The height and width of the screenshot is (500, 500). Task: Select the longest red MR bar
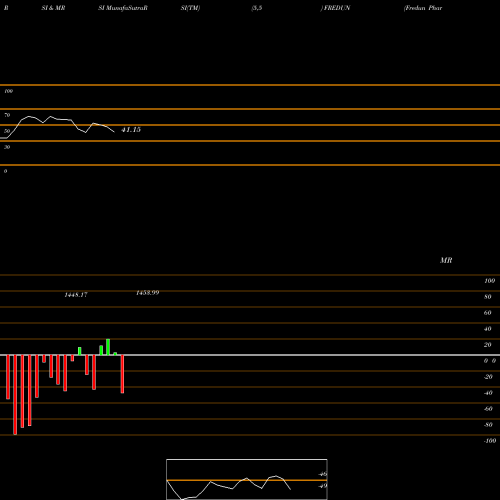pyautogui.click(x=15, y=395)
